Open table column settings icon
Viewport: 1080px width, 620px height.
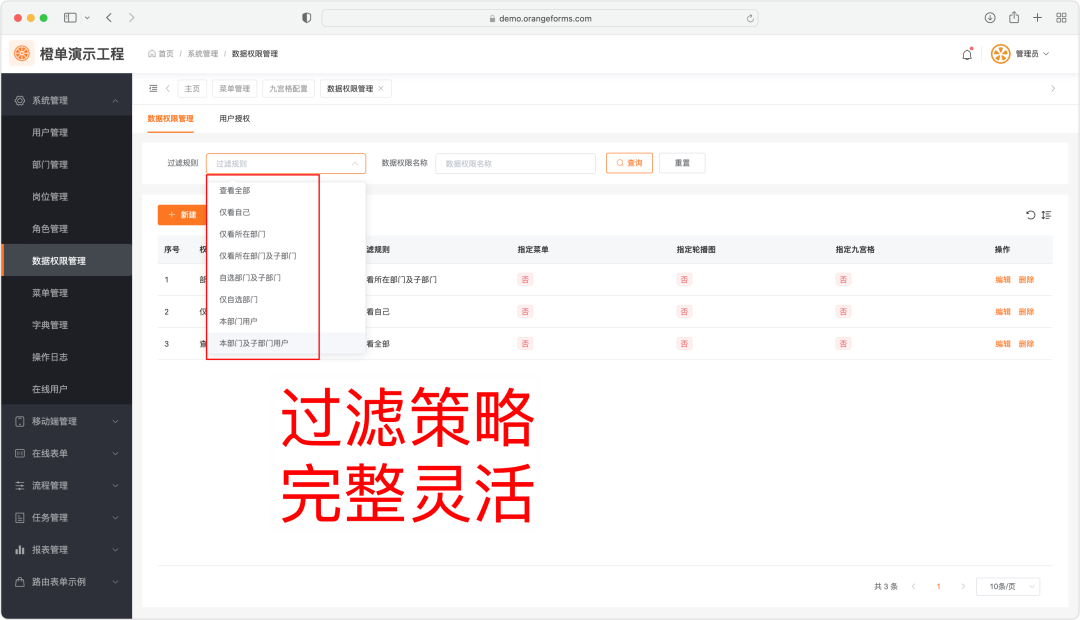[1046, 215]
